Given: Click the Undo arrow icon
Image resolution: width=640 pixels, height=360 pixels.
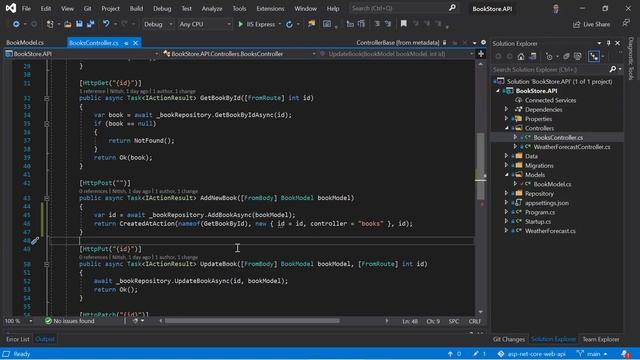Looking at the screenshot, I should (106, 24).
